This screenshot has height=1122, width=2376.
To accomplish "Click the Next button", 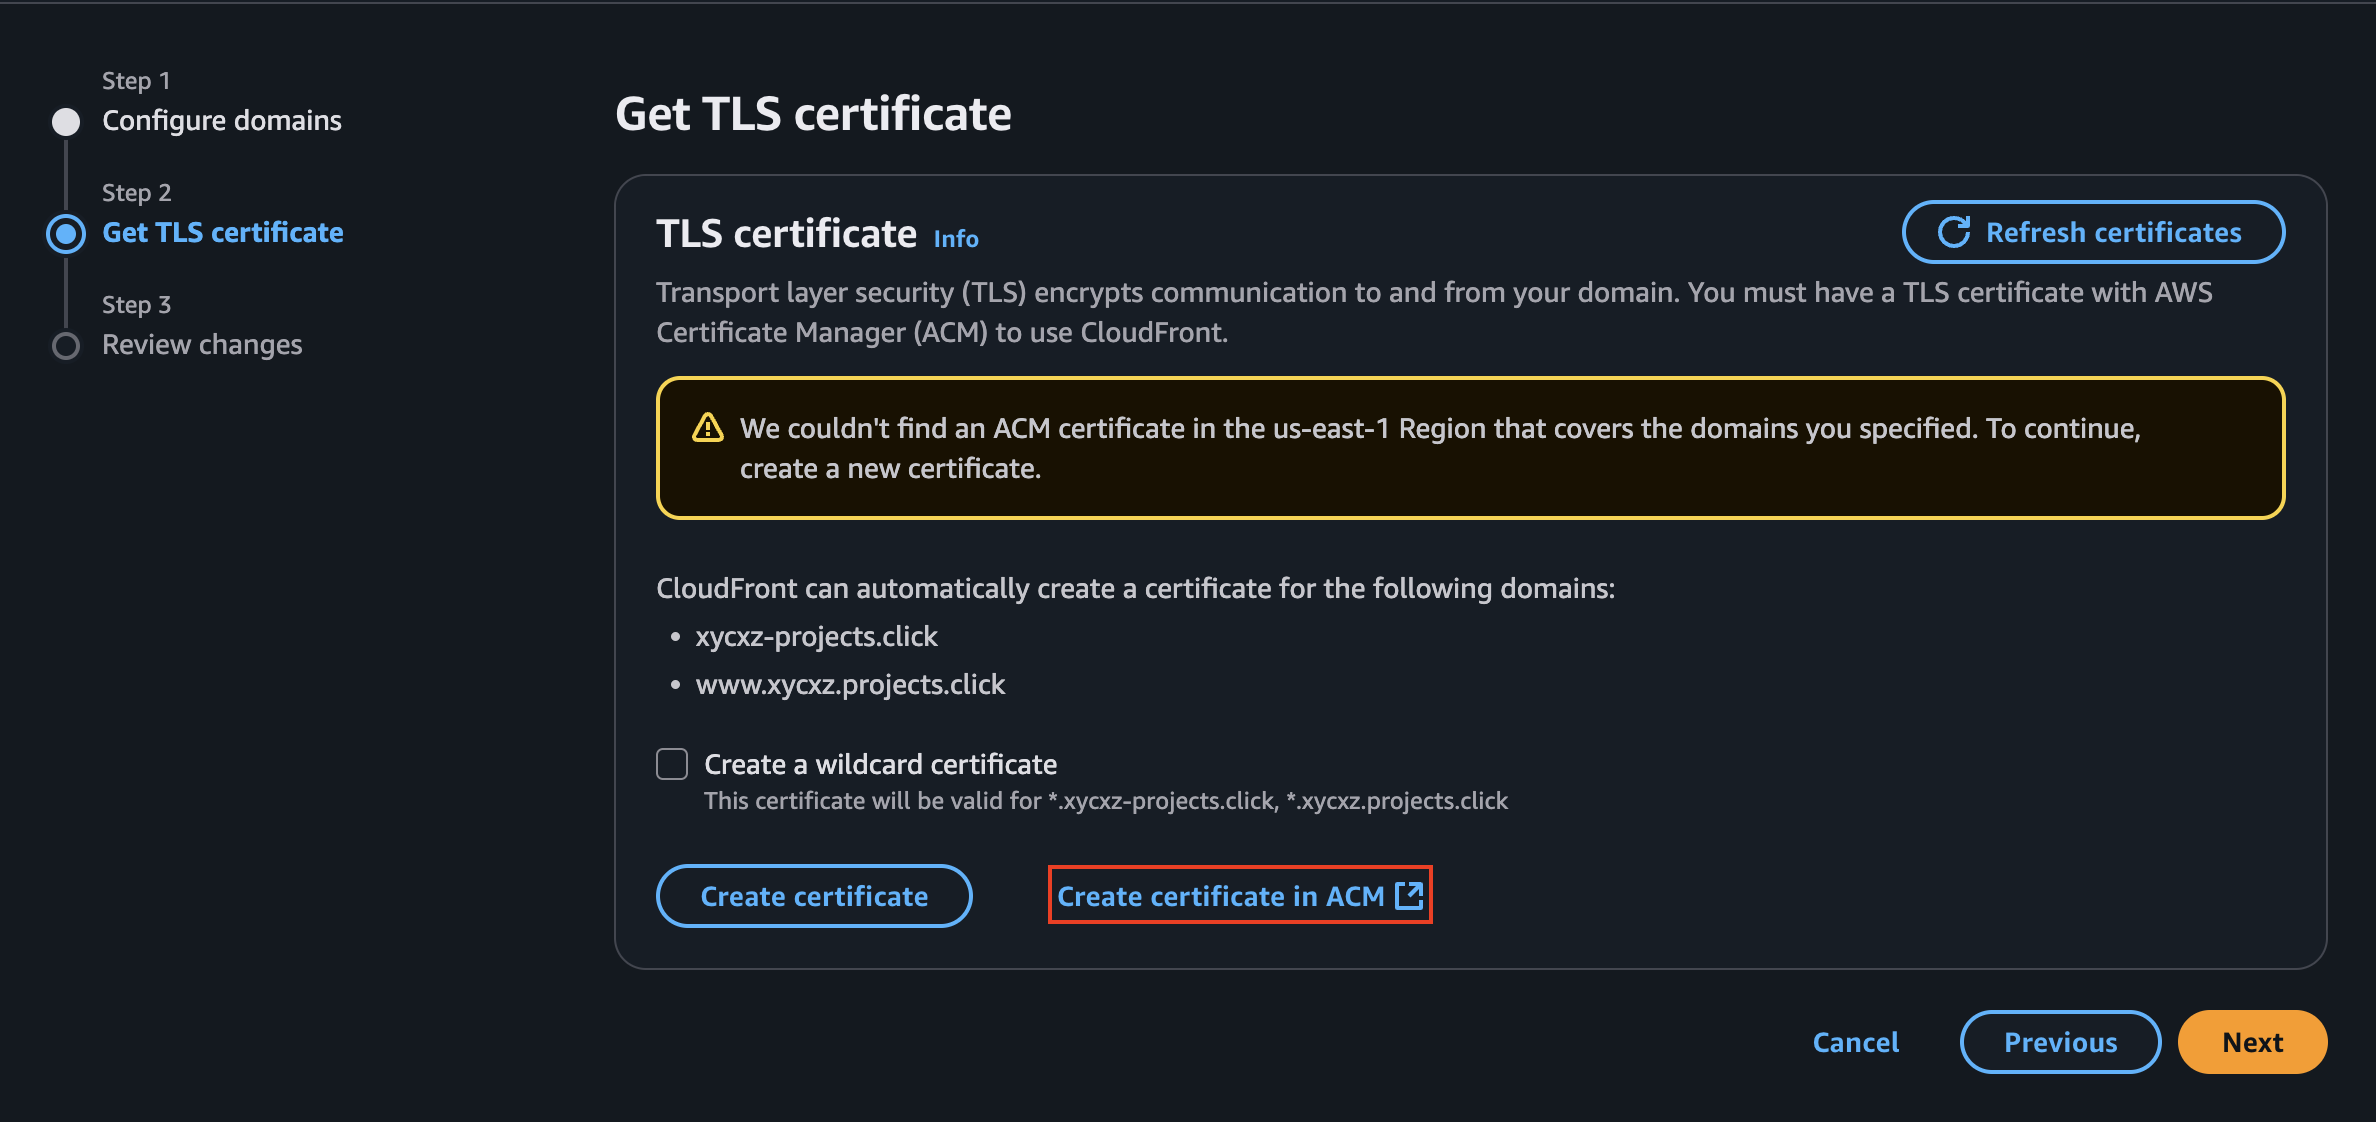I will 2252,1041.
